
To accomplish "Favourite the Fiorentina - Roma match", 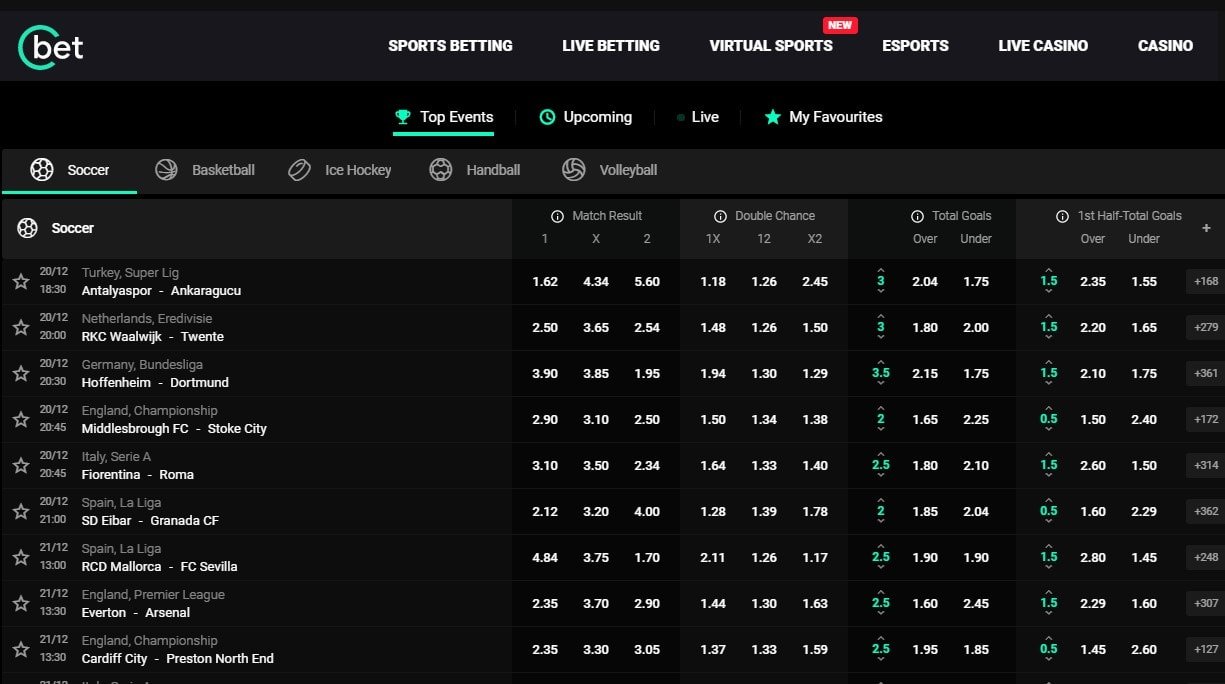I will coord(21,466).
